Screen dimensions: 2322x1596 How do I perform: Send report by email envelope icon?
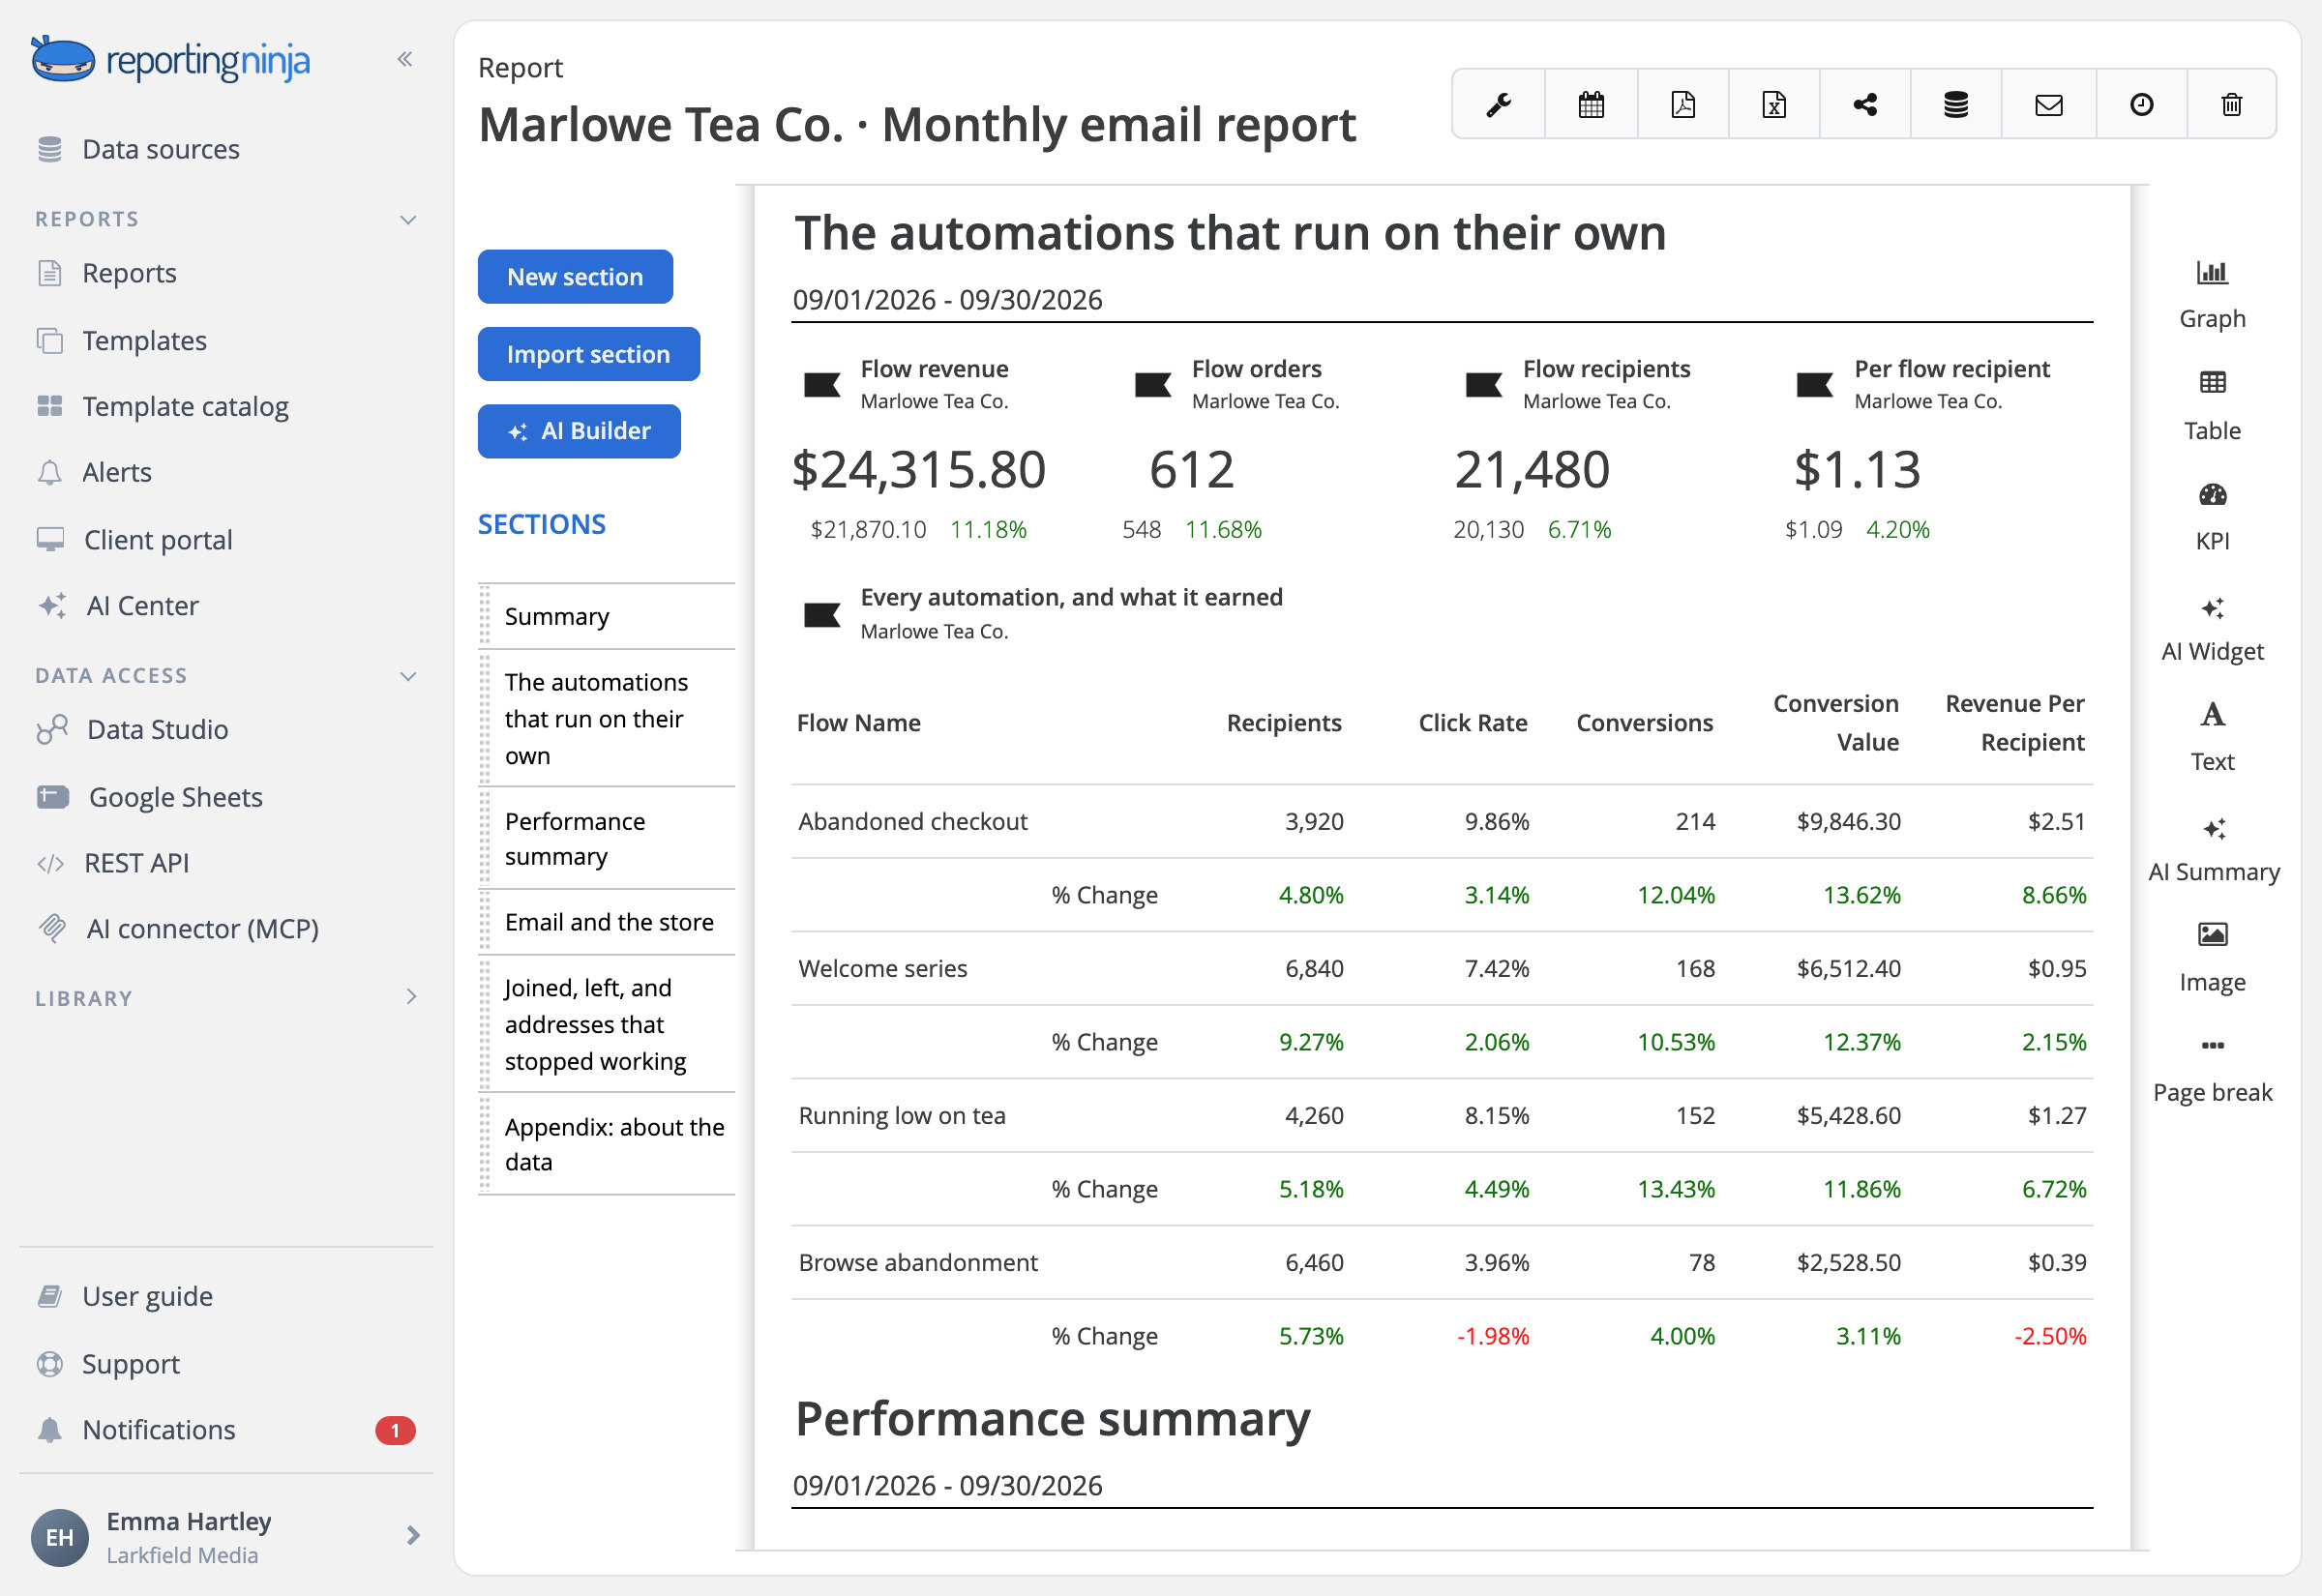click(x=2048, y=104)
